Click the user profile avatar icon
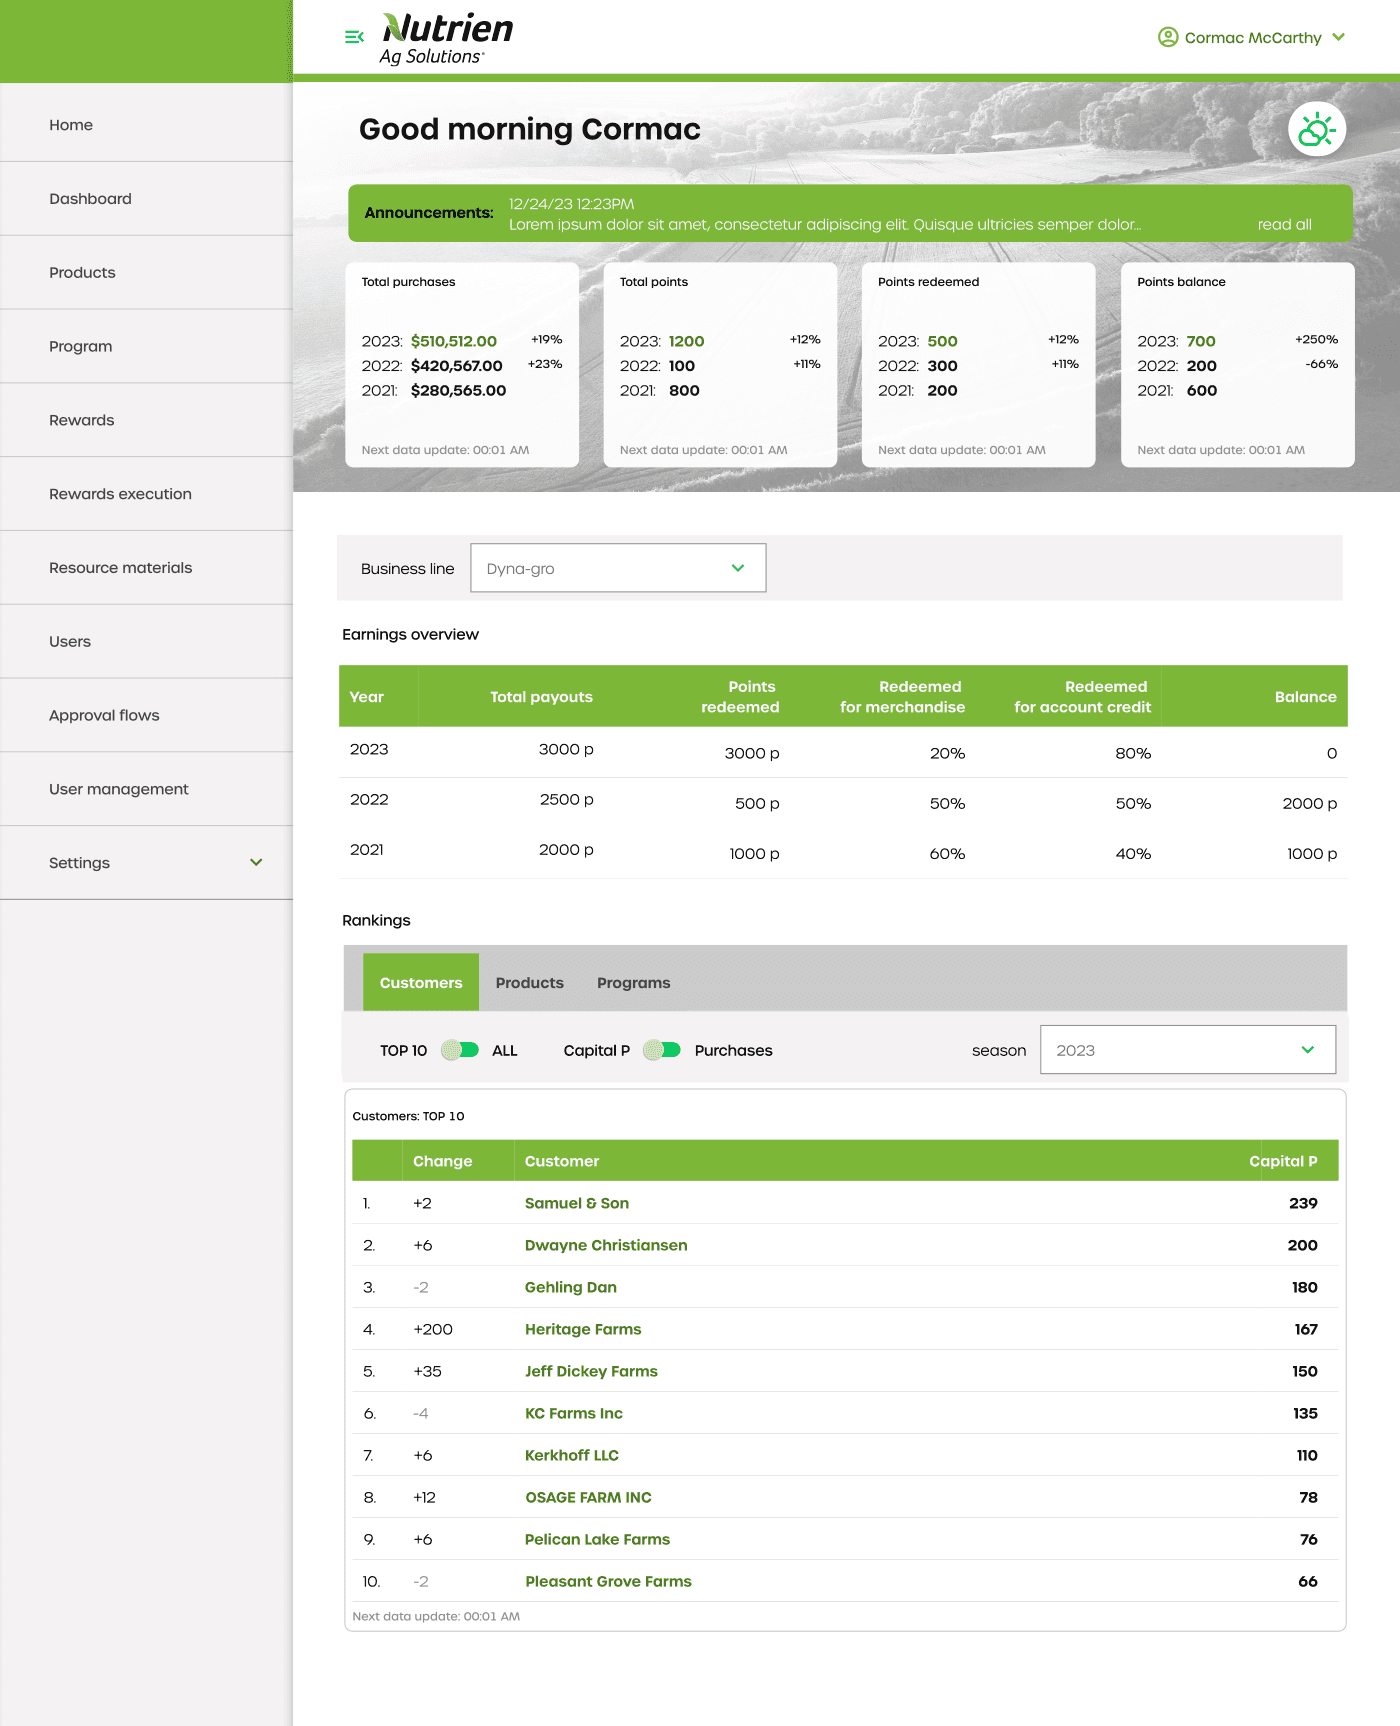Screen dimensions: 1400x1726 point(1167,37)
